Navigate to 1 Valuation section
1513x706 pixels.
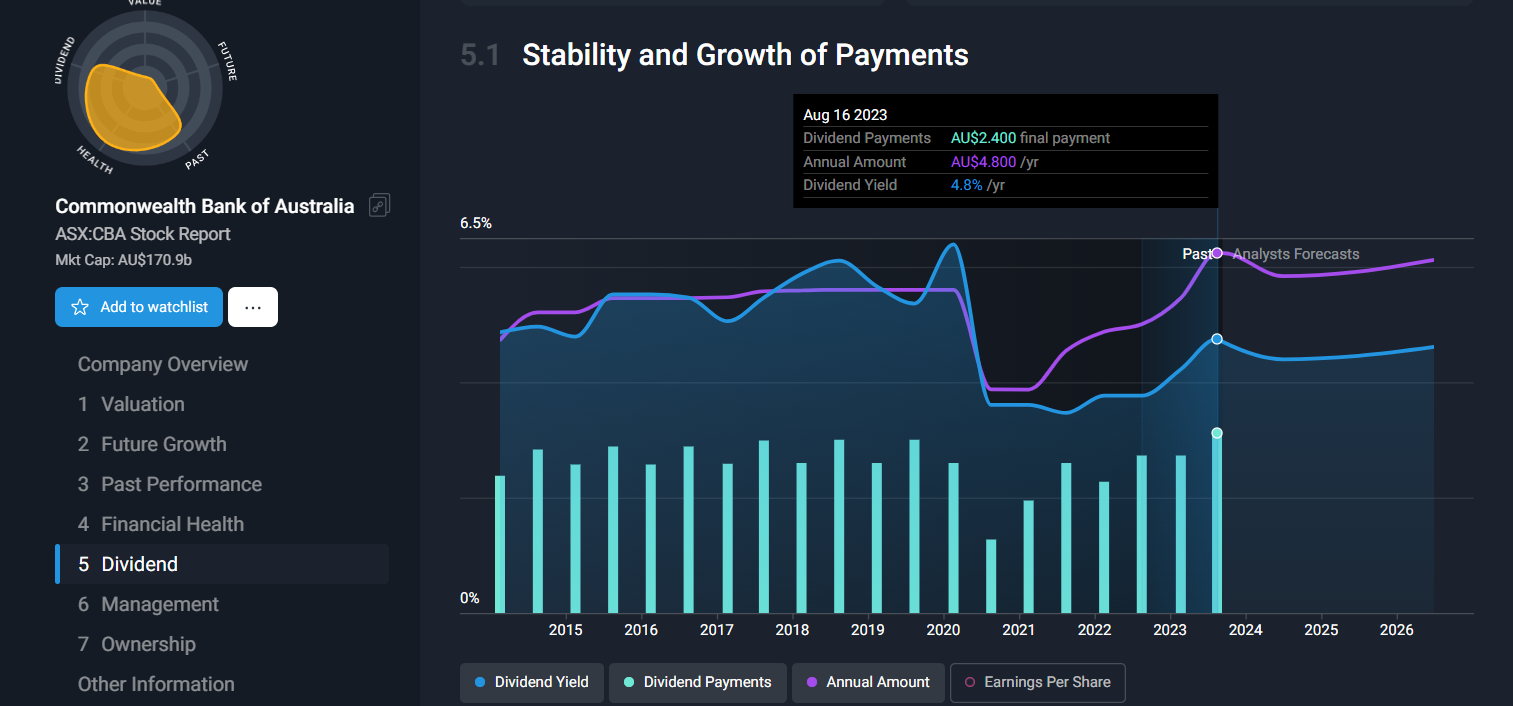click(x=131, y=404)
